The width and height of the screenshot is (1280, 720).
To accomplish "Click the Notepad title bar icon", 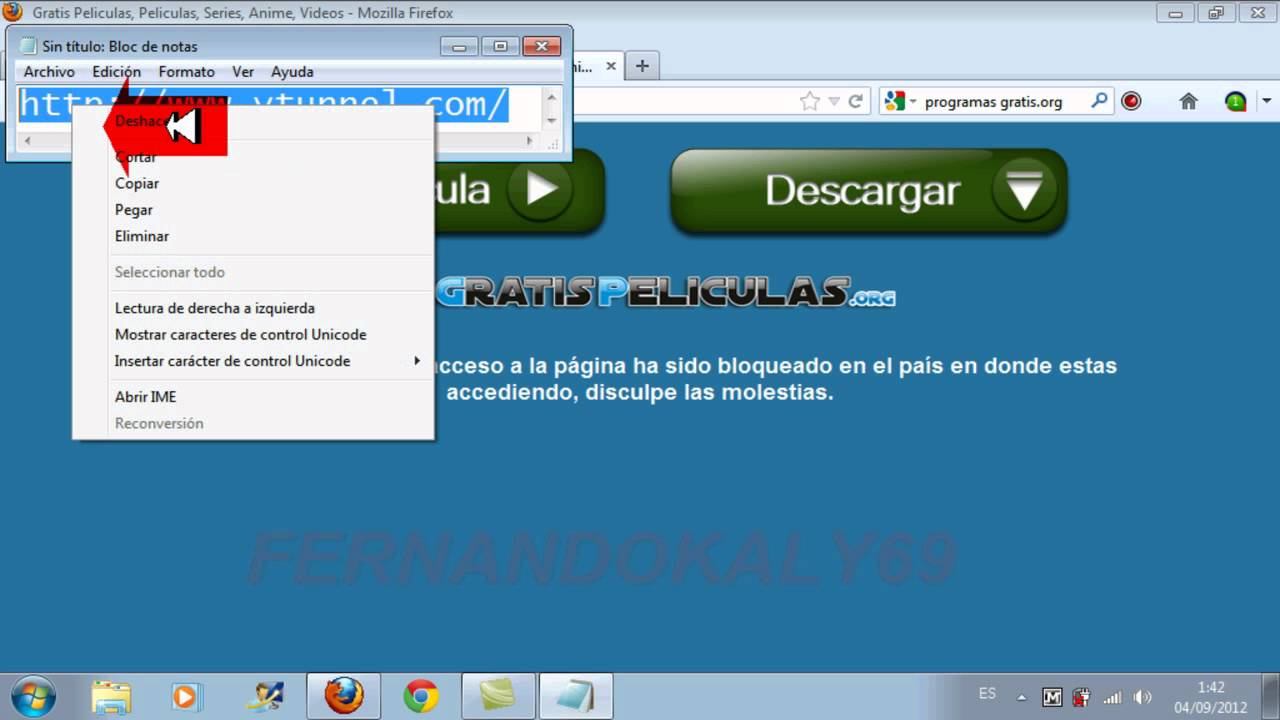I will 28,46.
